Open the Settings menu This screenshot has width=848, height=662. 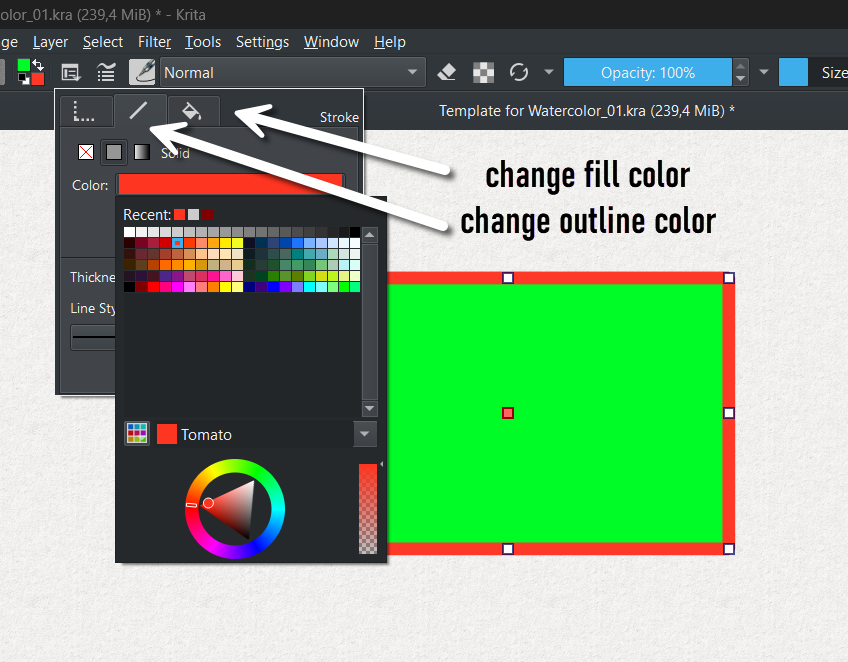pyautogui.click(x=262, y=42)
